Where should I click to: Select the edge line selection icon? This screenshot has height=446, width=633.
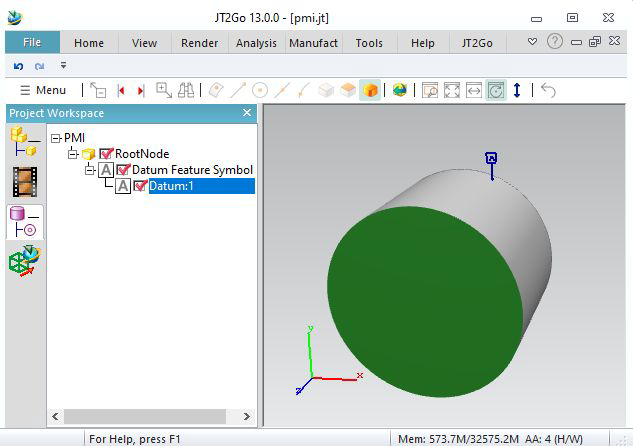[x=238, y=90]
